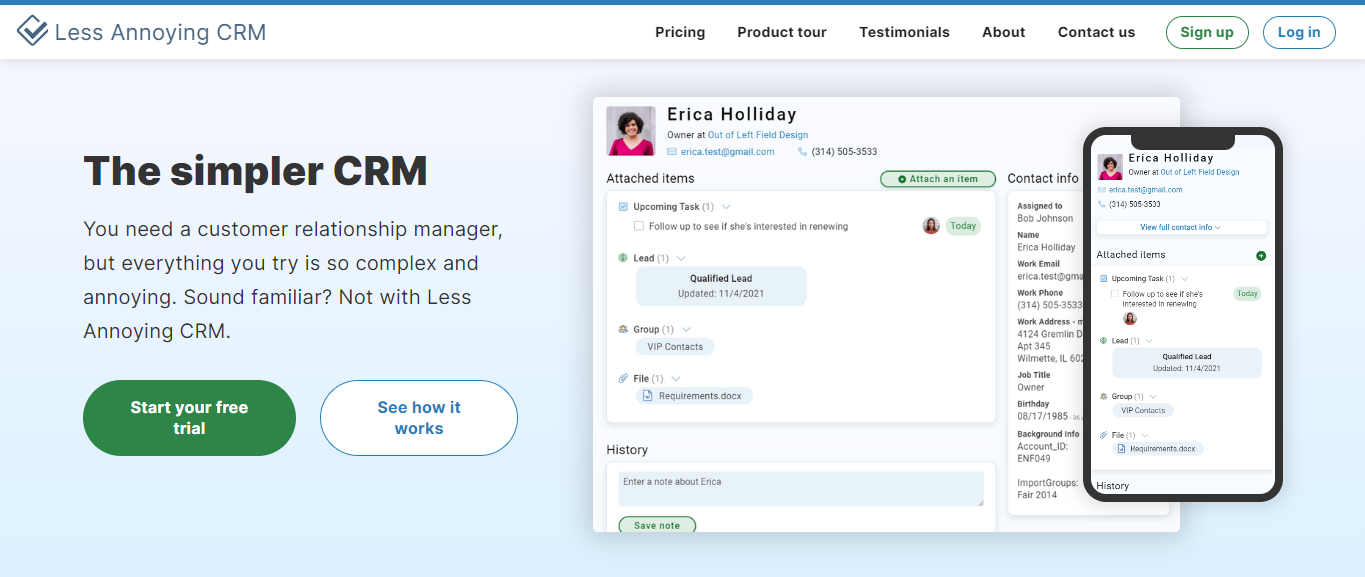Open the Testimonials page from the navigation
This screenshot has width=1365, height=577.
coord(904,32)
